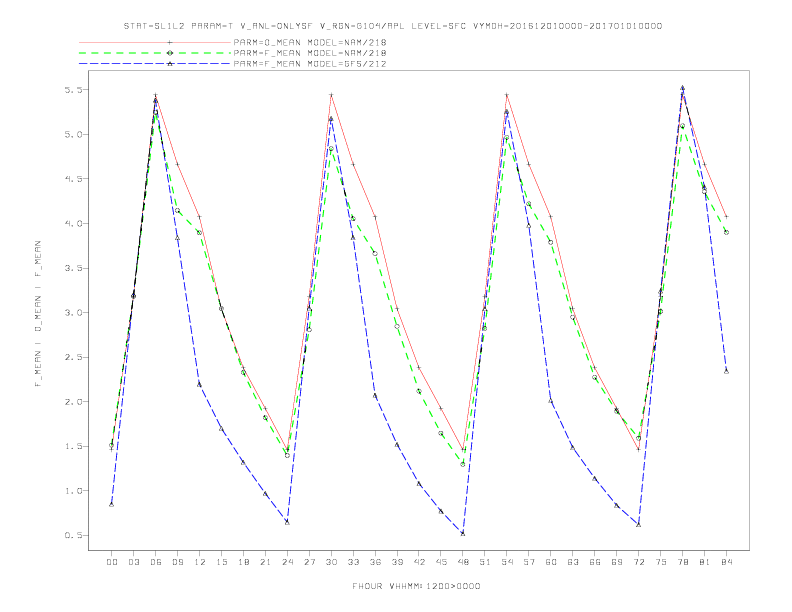
Task: Click the 33 forecast hour tick label
Action: pyautogui.click(x=353, y=562)
